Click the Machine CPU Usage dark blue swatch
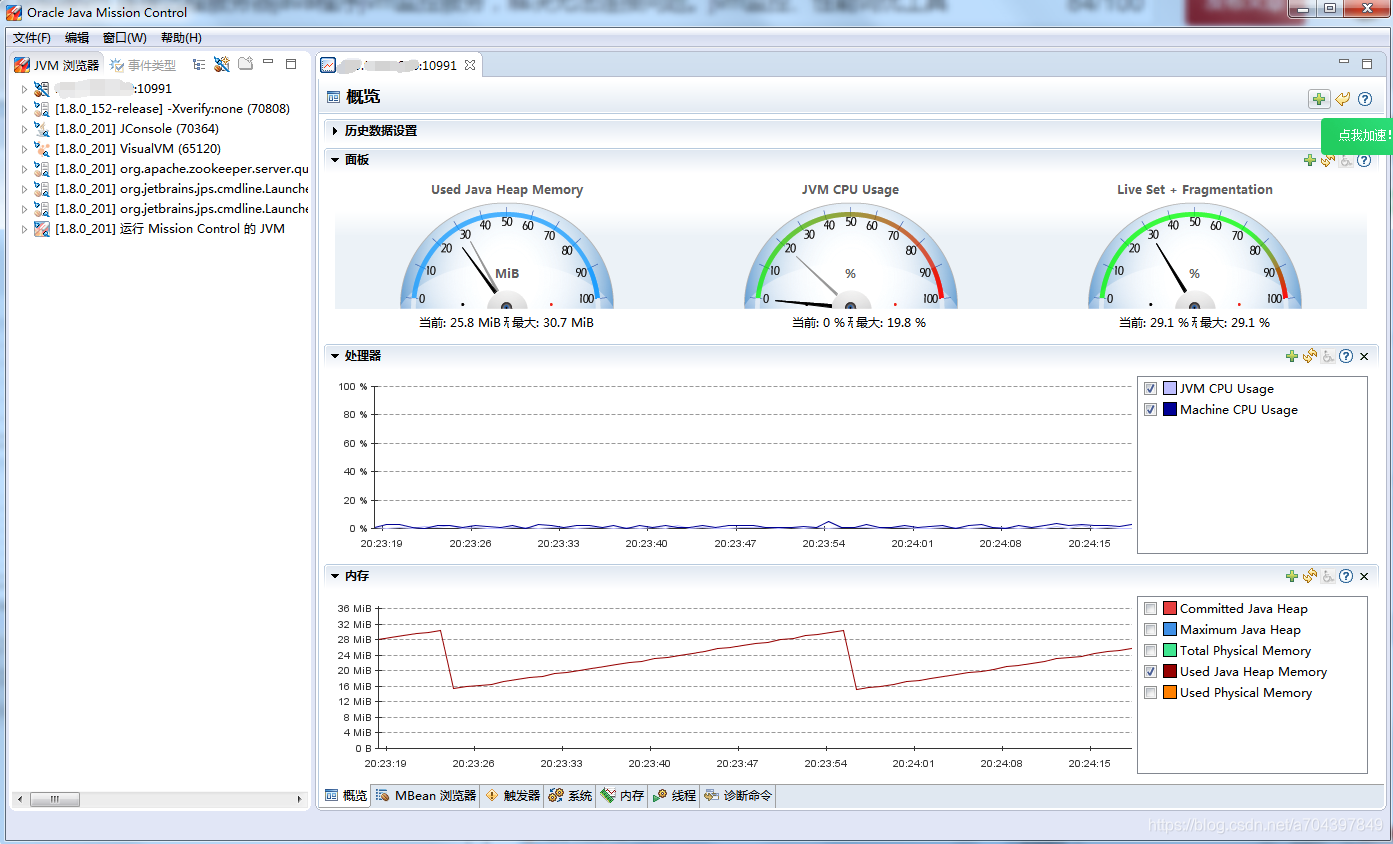The image size is (1393, 844). 1170,409
